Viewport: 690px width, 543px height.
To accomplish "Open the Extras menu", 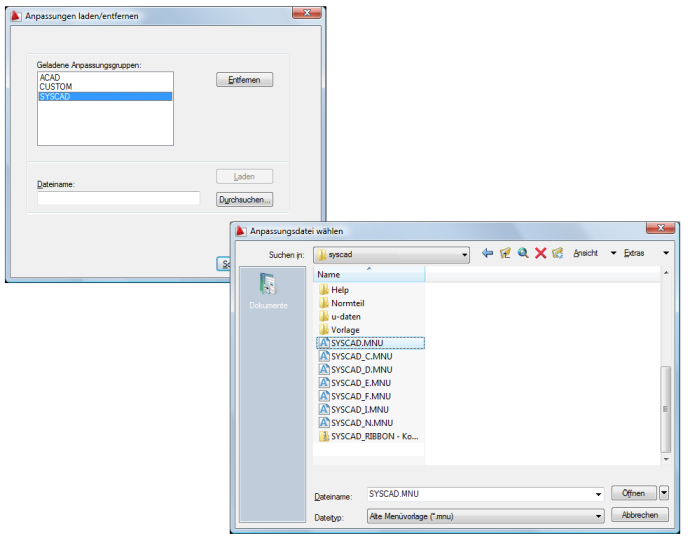I will (x=634, y=253).
